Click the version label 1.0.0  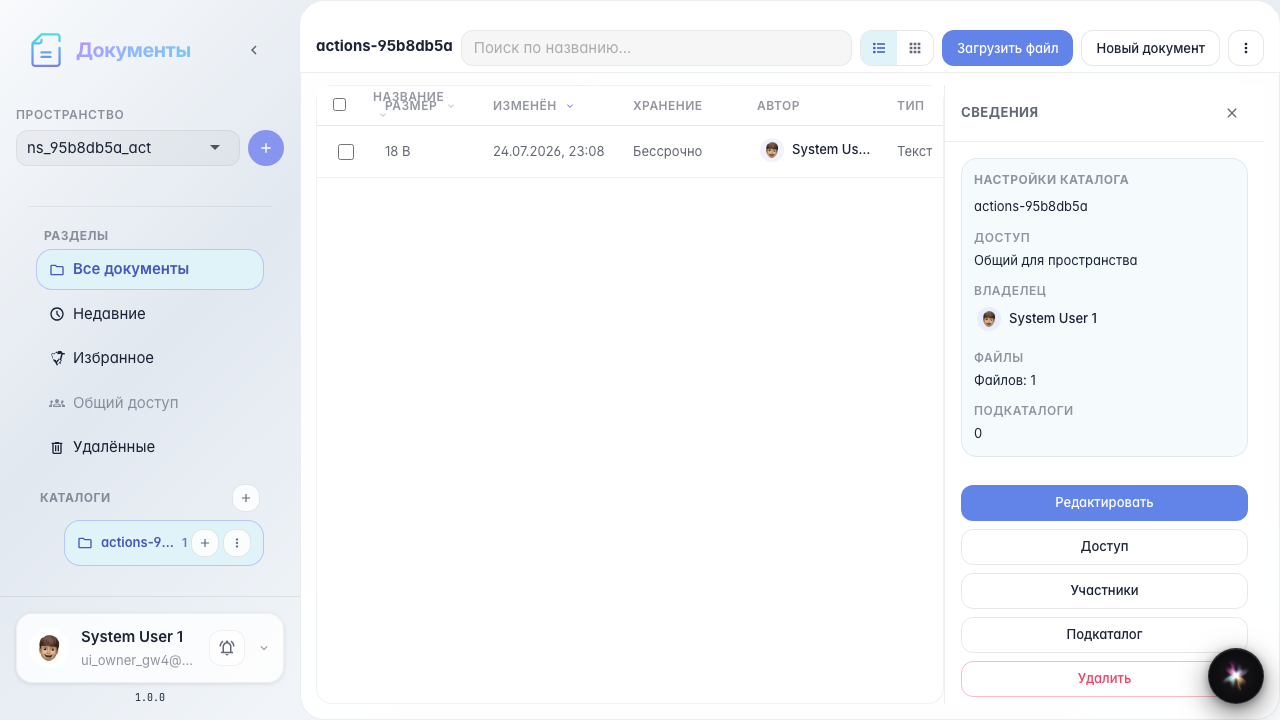point(150,698)
